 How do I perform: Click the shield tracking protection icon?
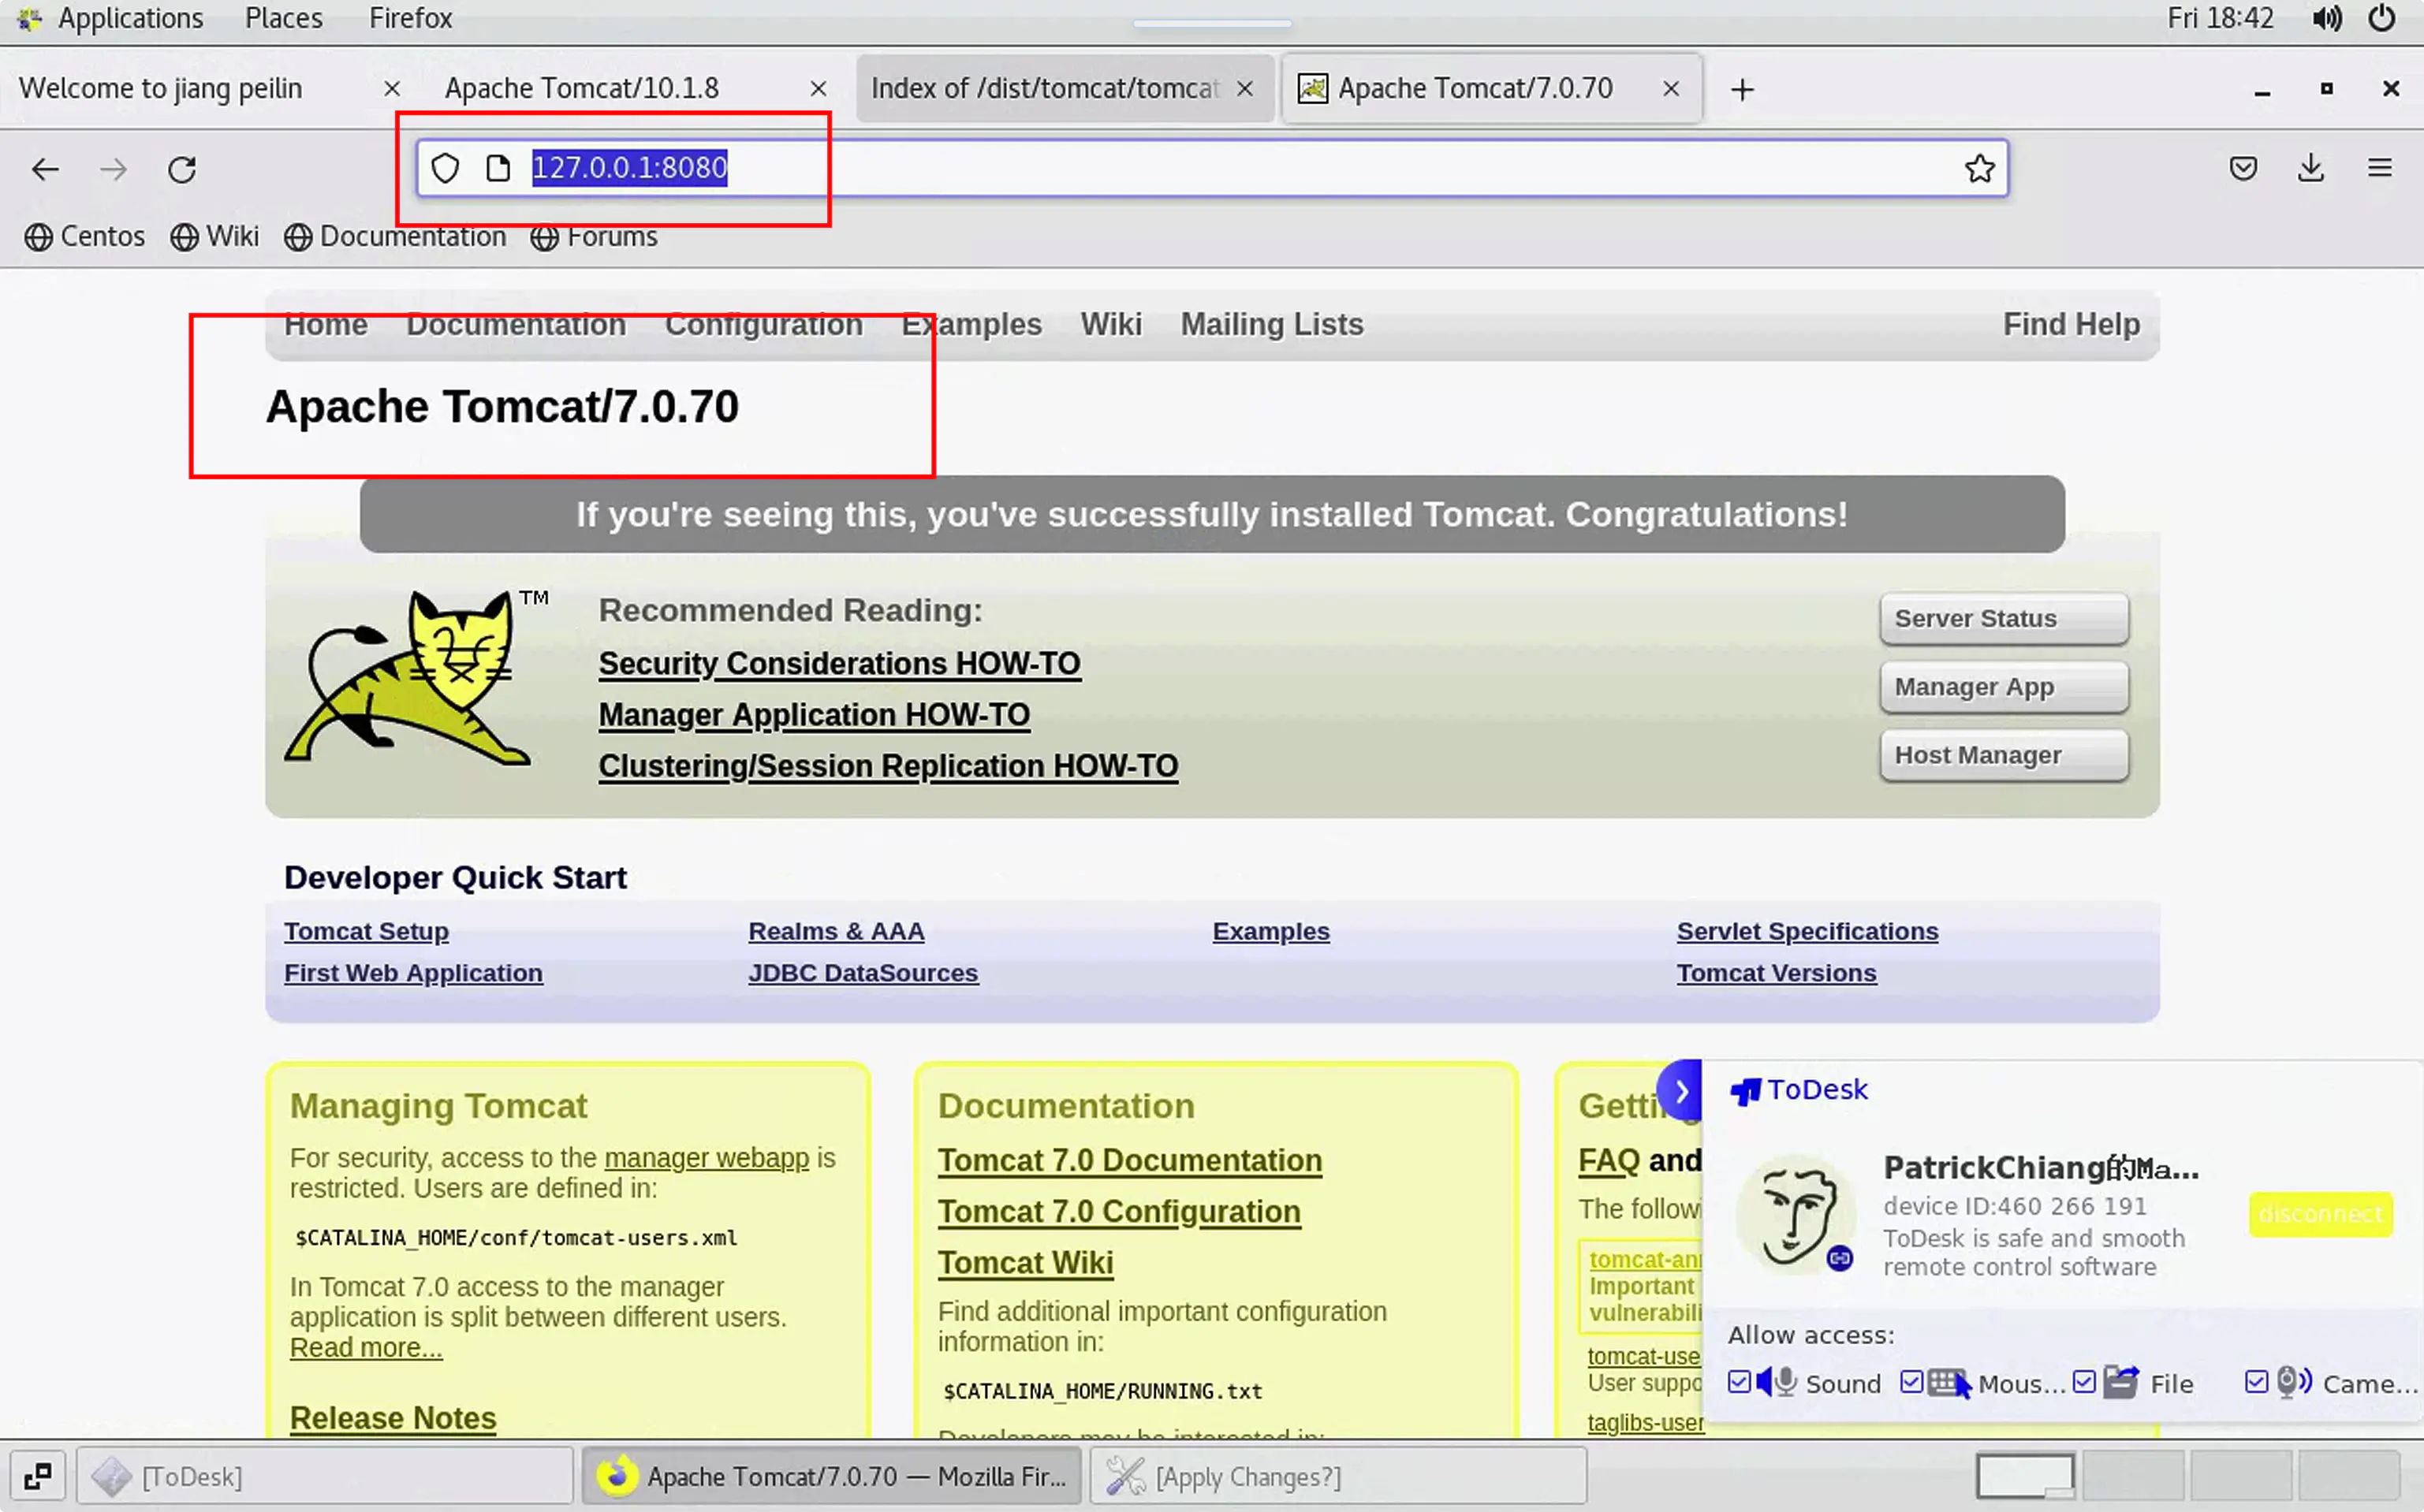coord(446,168)
